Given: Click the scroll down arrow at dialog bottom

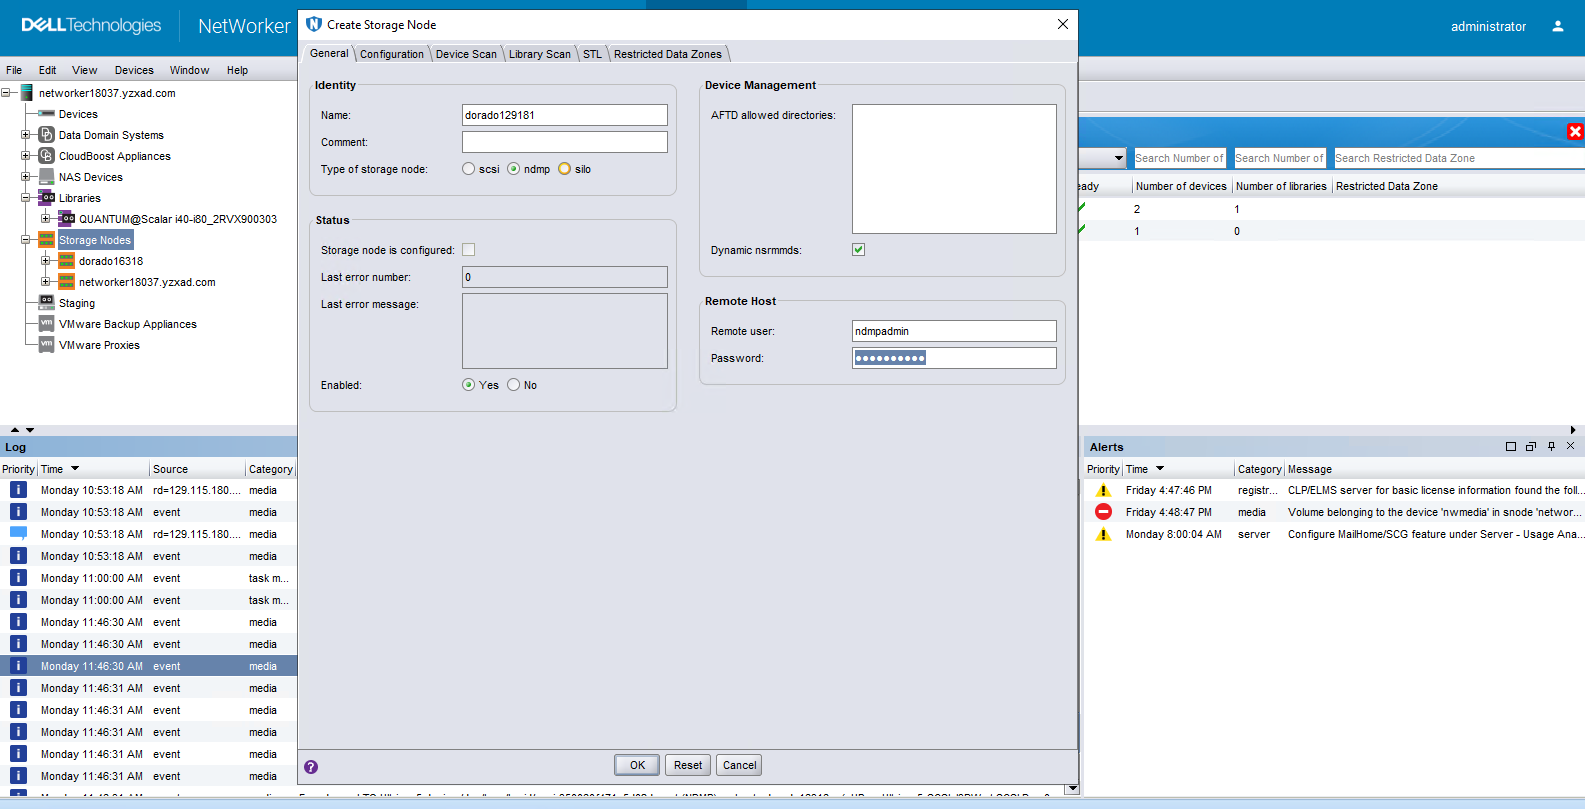Looking at the screenshot, I should click(x=1072, y=789).
